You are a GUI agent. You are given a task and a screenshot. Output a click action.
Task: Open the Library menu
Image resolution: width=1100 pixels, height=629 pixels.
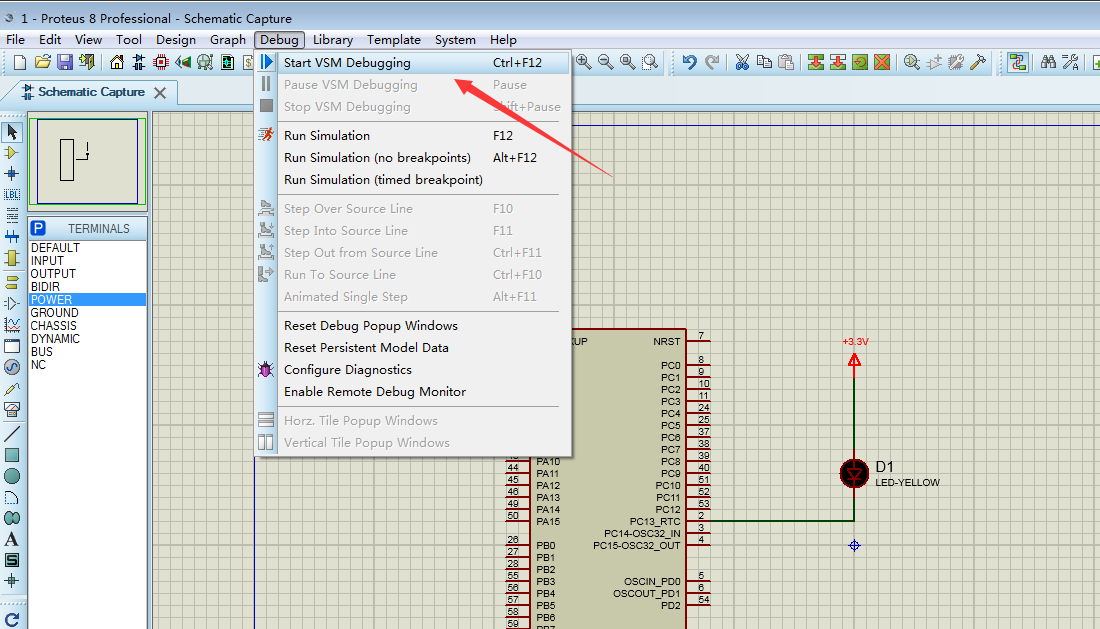click(332, 40)
